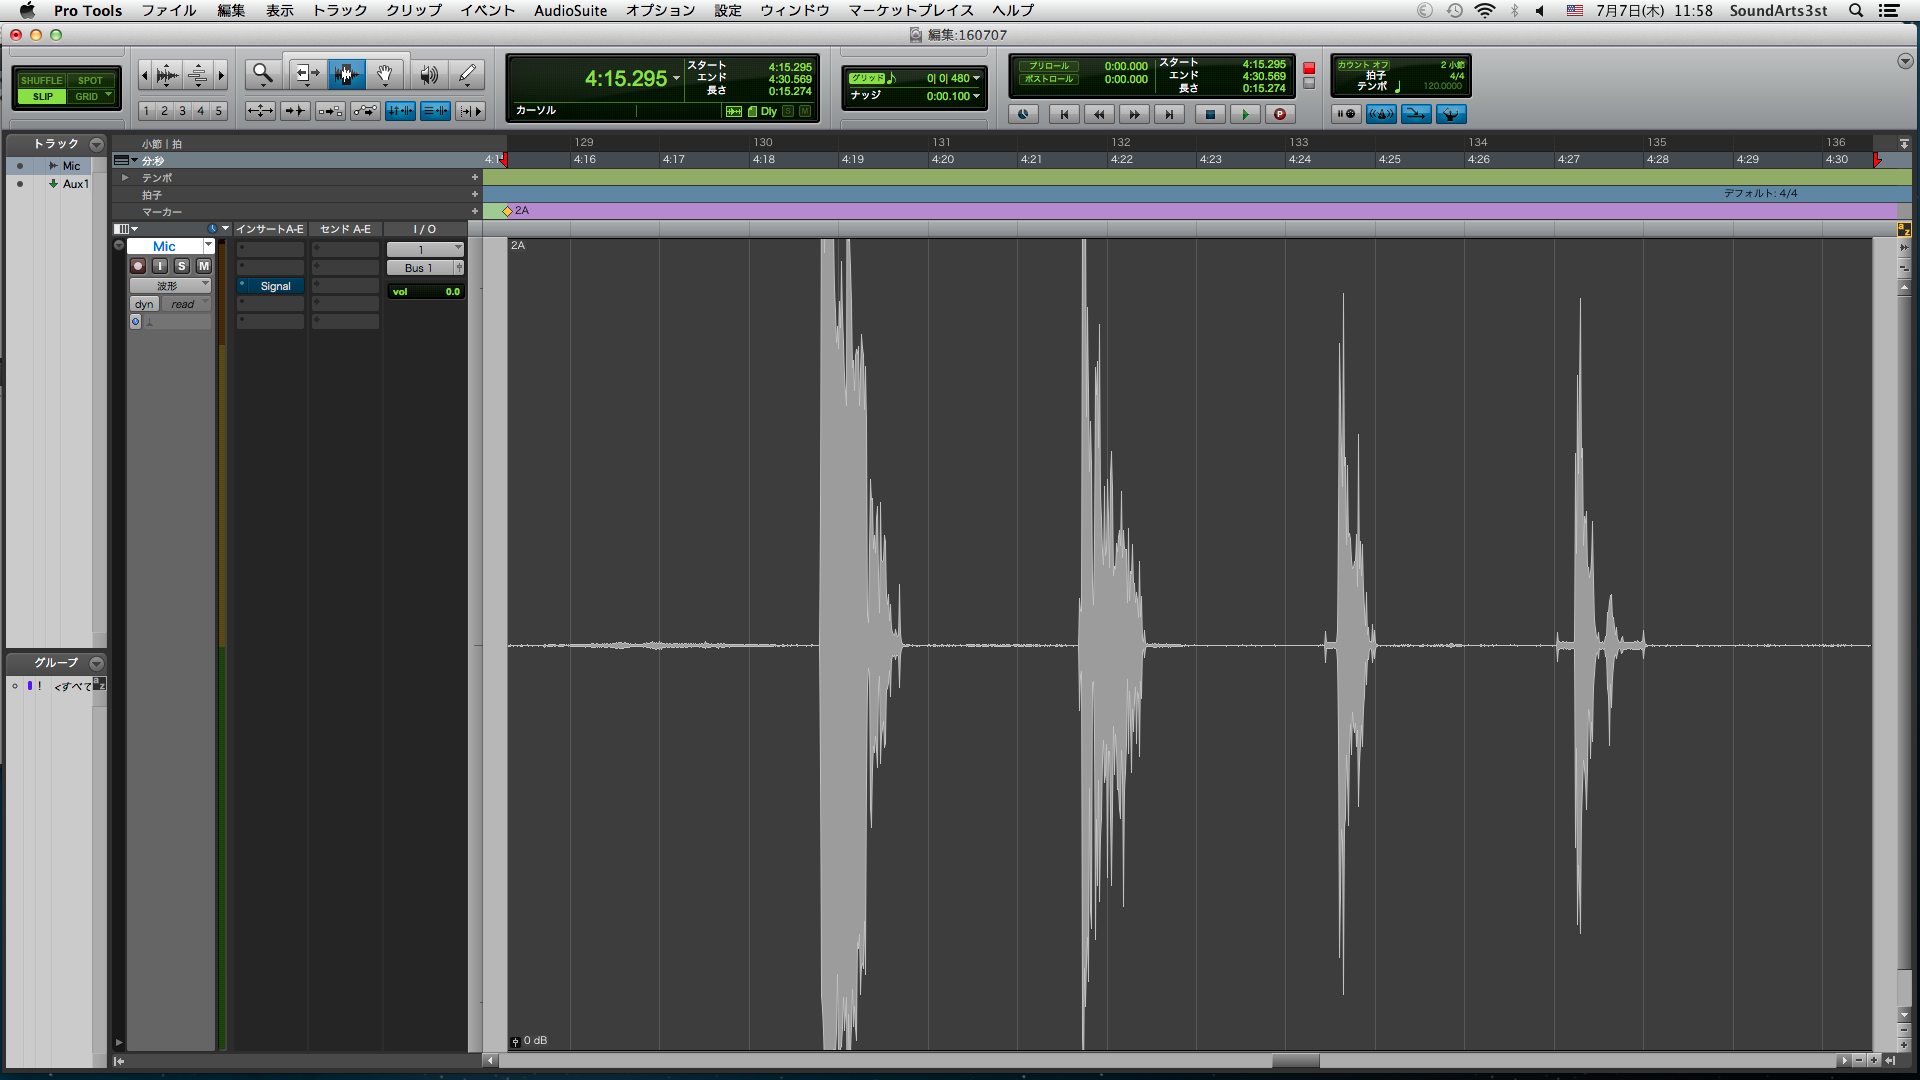This screenshot has height=1080, width=1920.
Task: Click the red Record transport button
Action: (x=1280, y=114)
